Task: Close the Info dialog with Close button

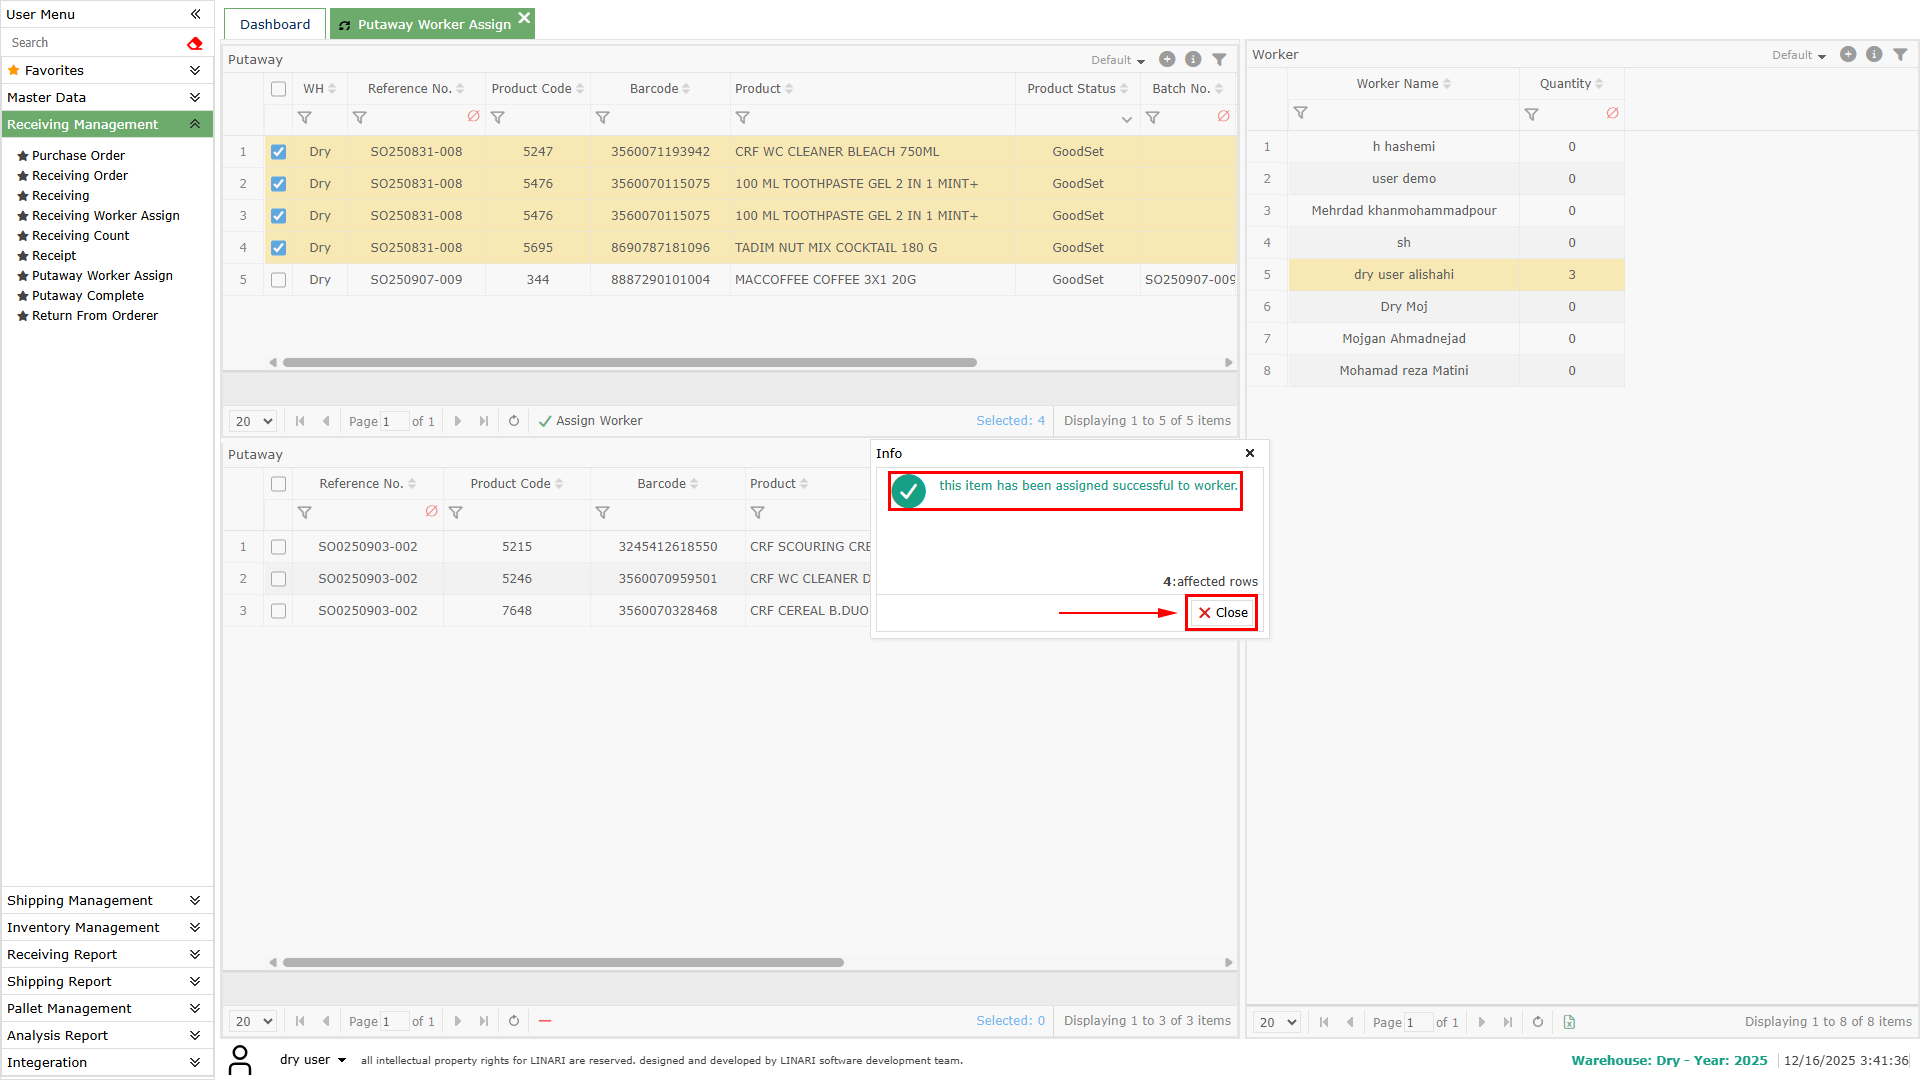Action: point(1221,612)
